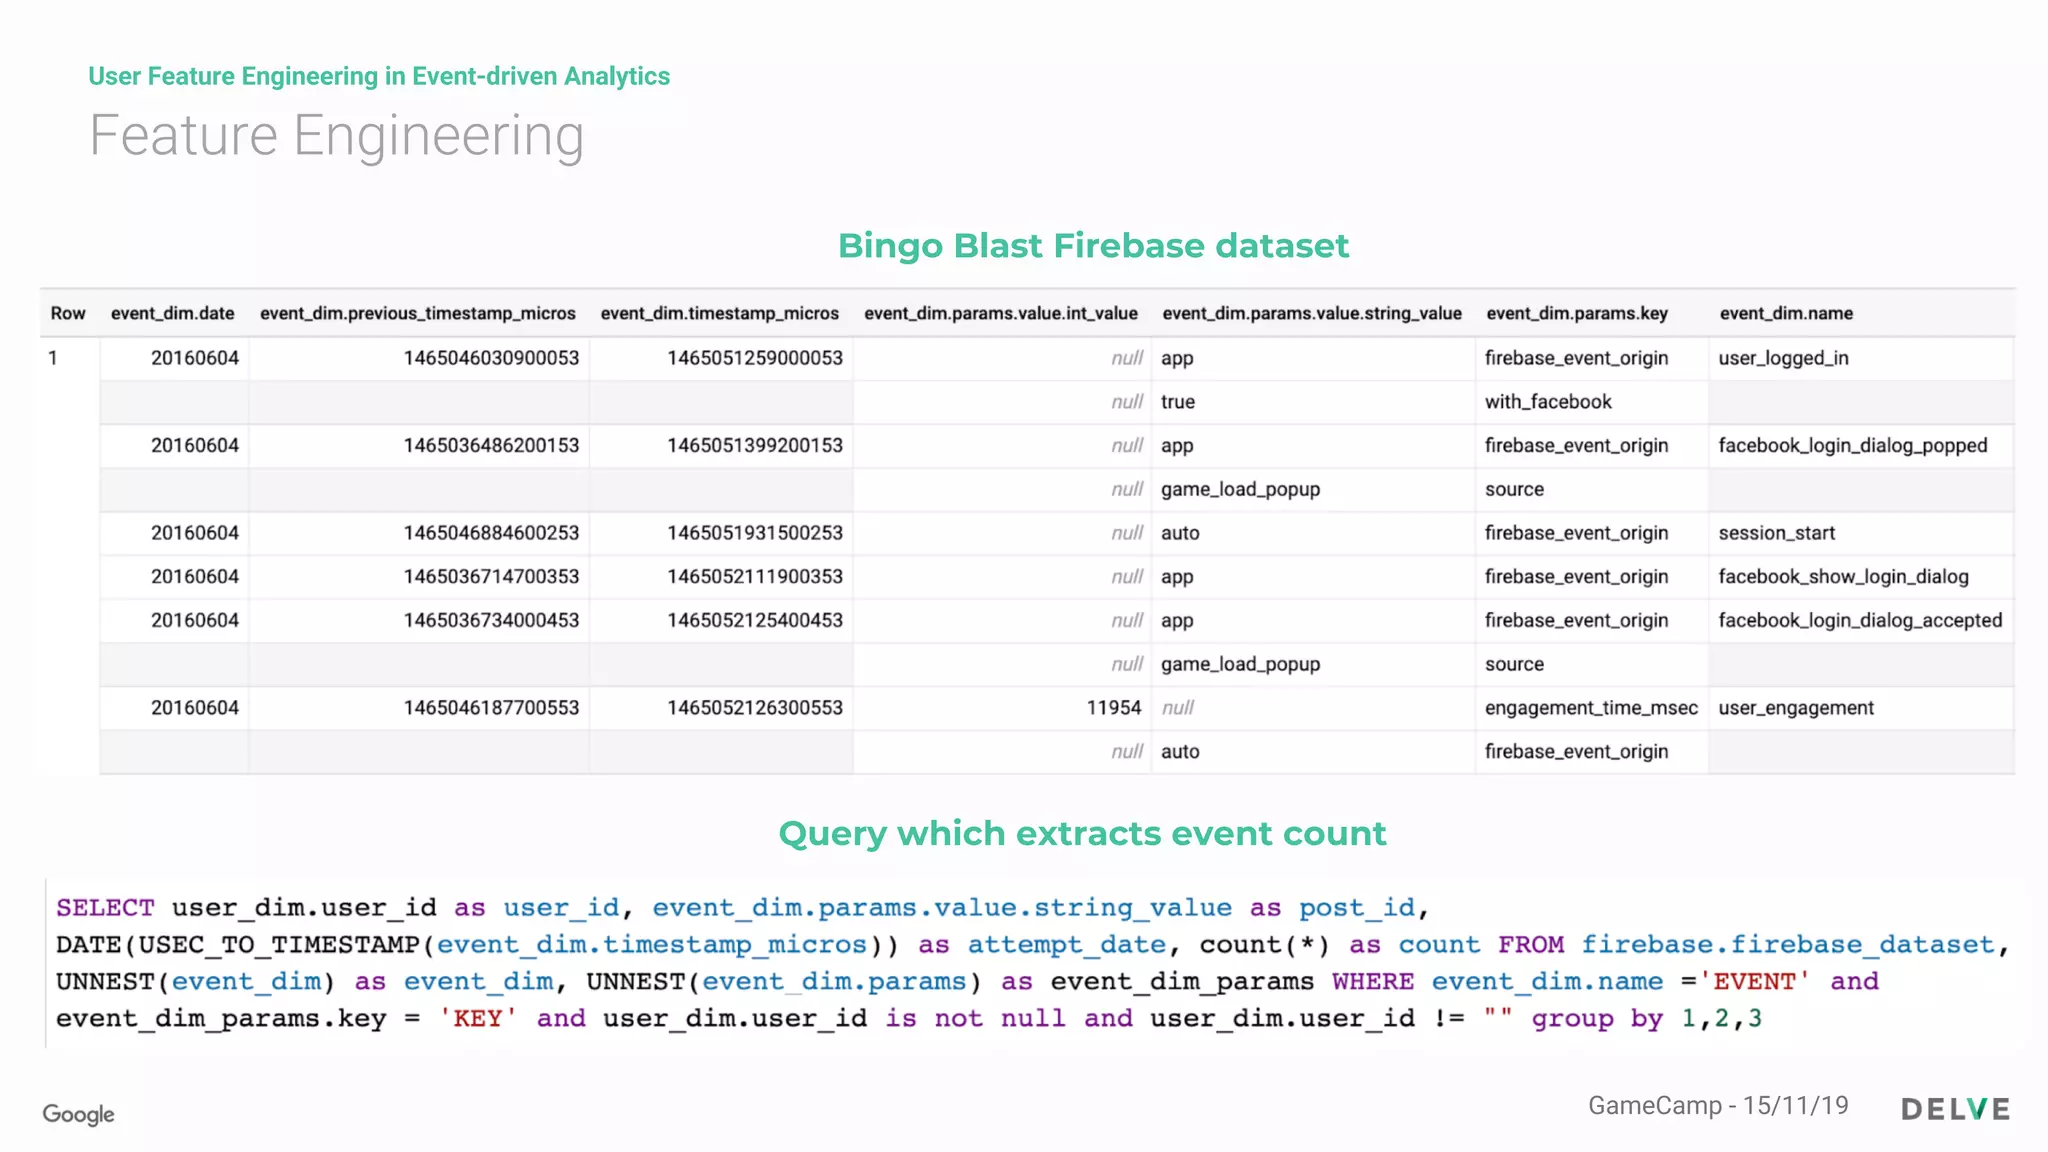This screenshot has height=1152, width=2048.
Task: Click 'group by' in the query
Action: [1598, 1019]
